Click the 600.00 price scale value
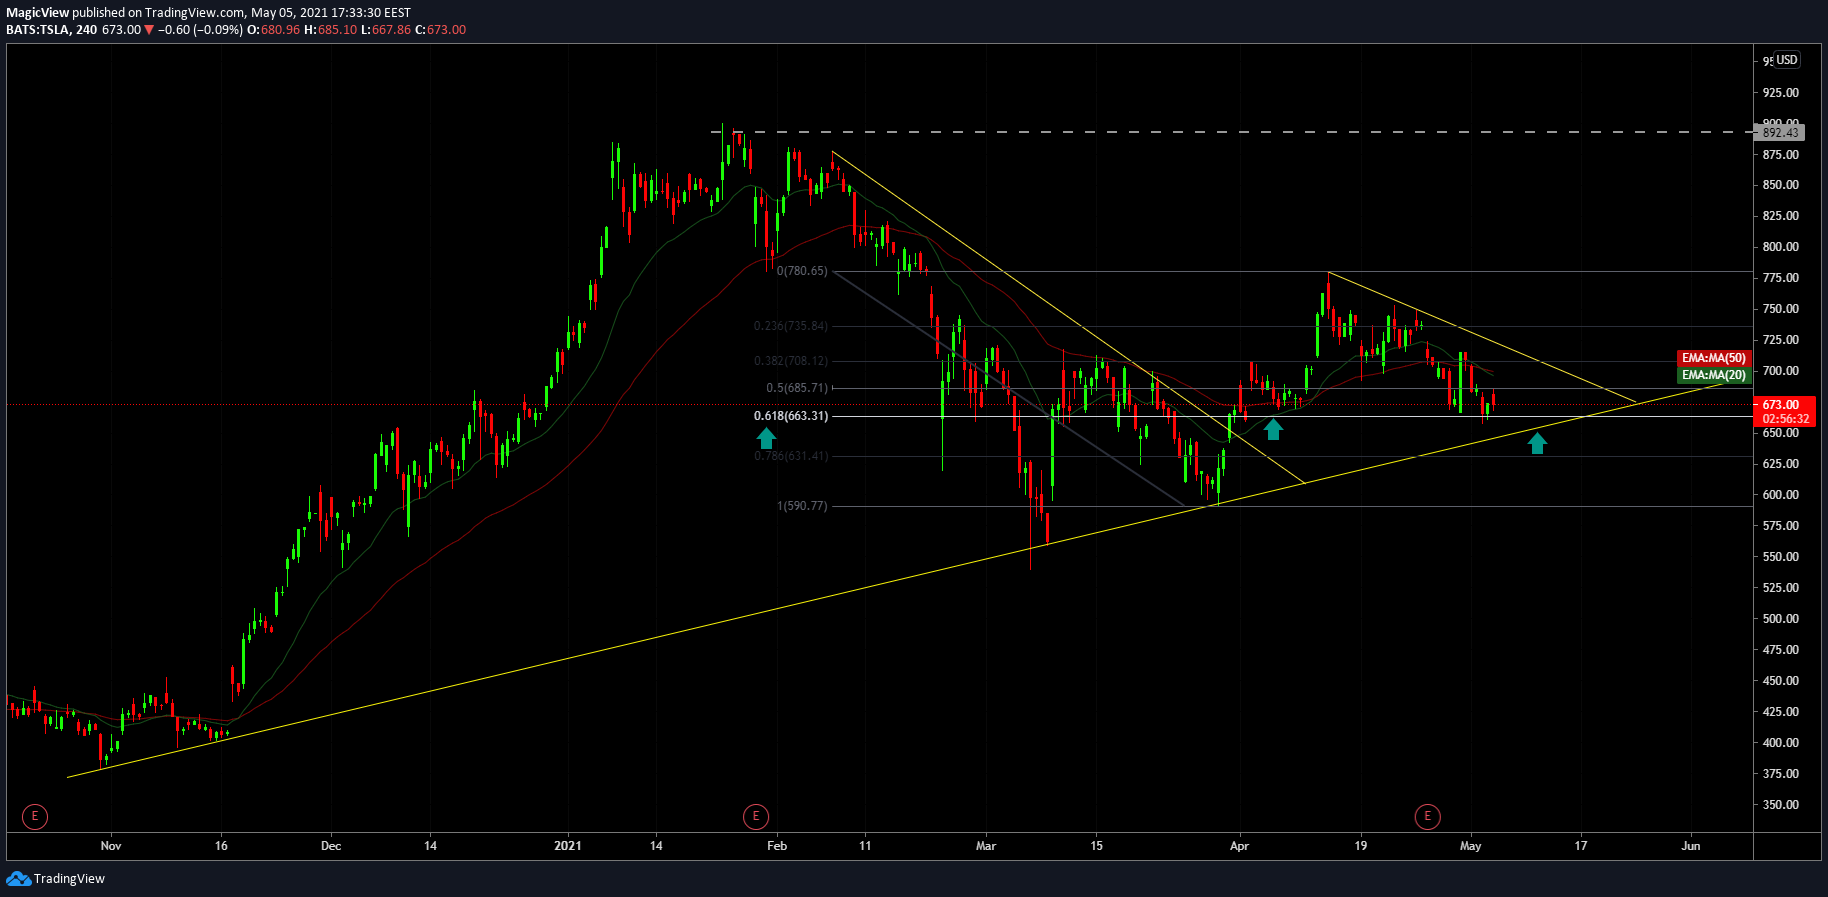Viewport: 1828px width, 897px height. pyautogui.click(x=1781, y=495)
